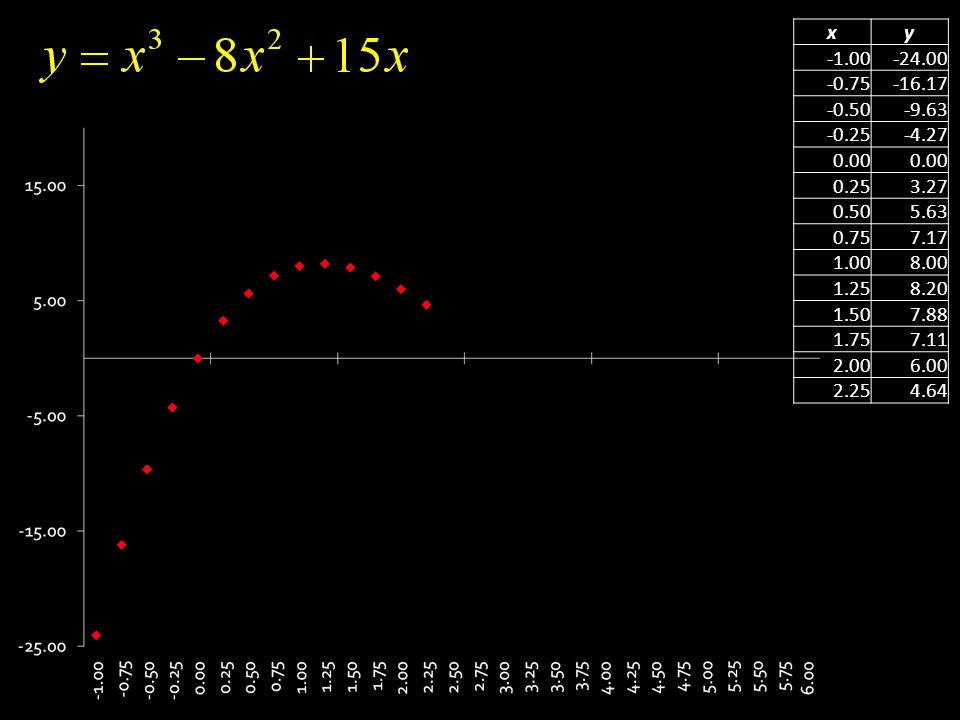Pick the table cell showing 8.00

point(909,262)
